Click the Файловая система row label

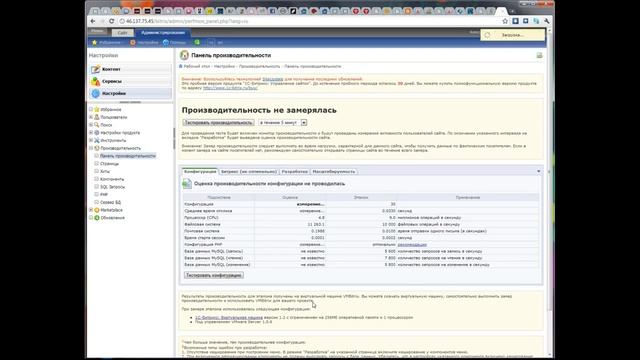pos(202,224)
